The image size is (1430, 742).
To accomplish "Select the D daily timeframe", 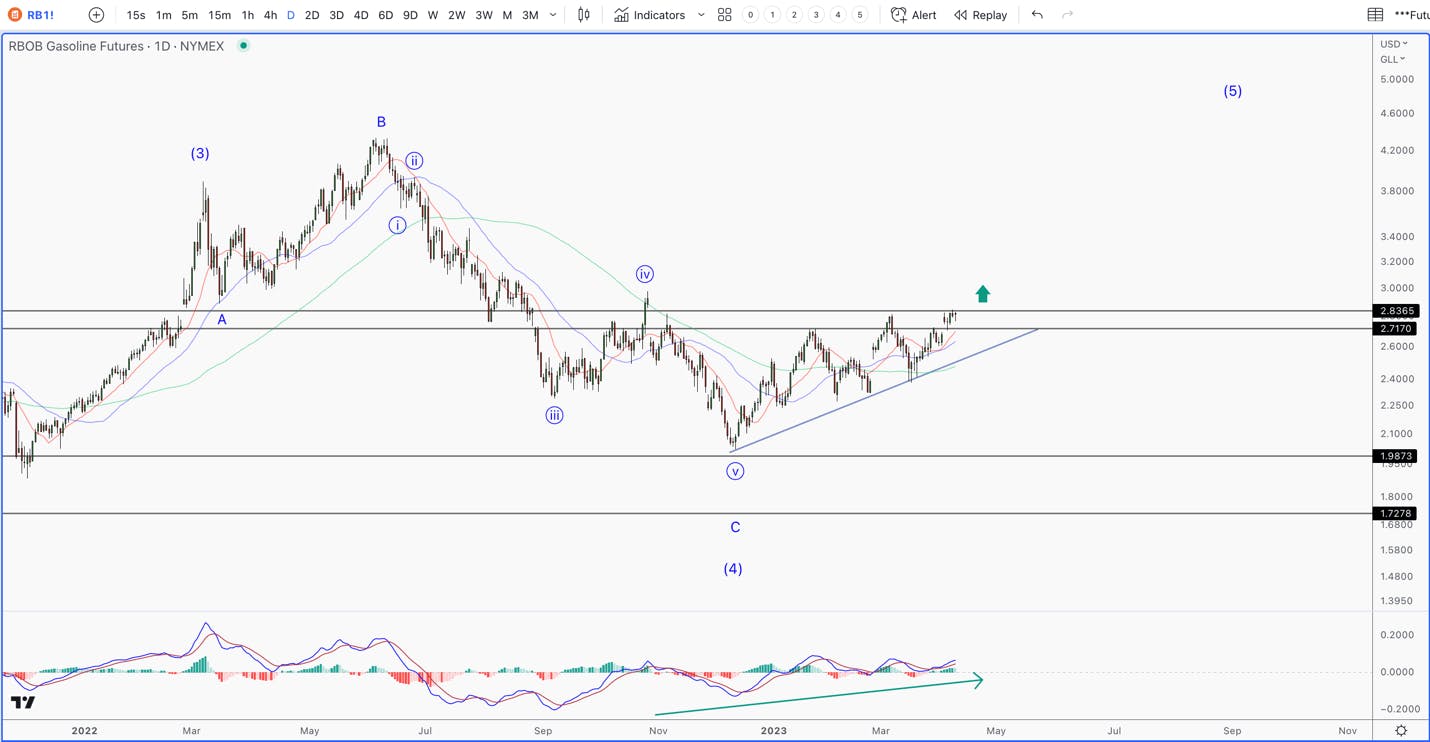I will point(291,15).
